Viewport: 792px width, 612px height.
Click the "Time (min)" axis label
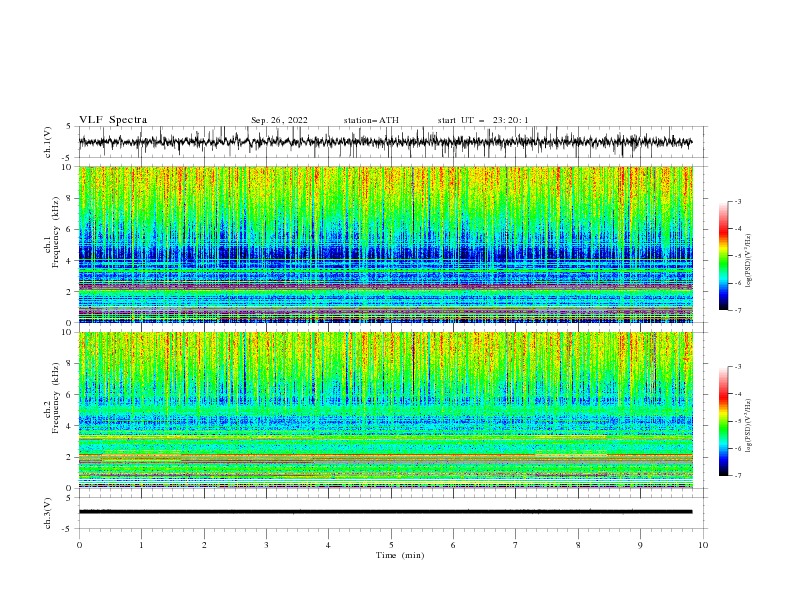coord(400,555)
